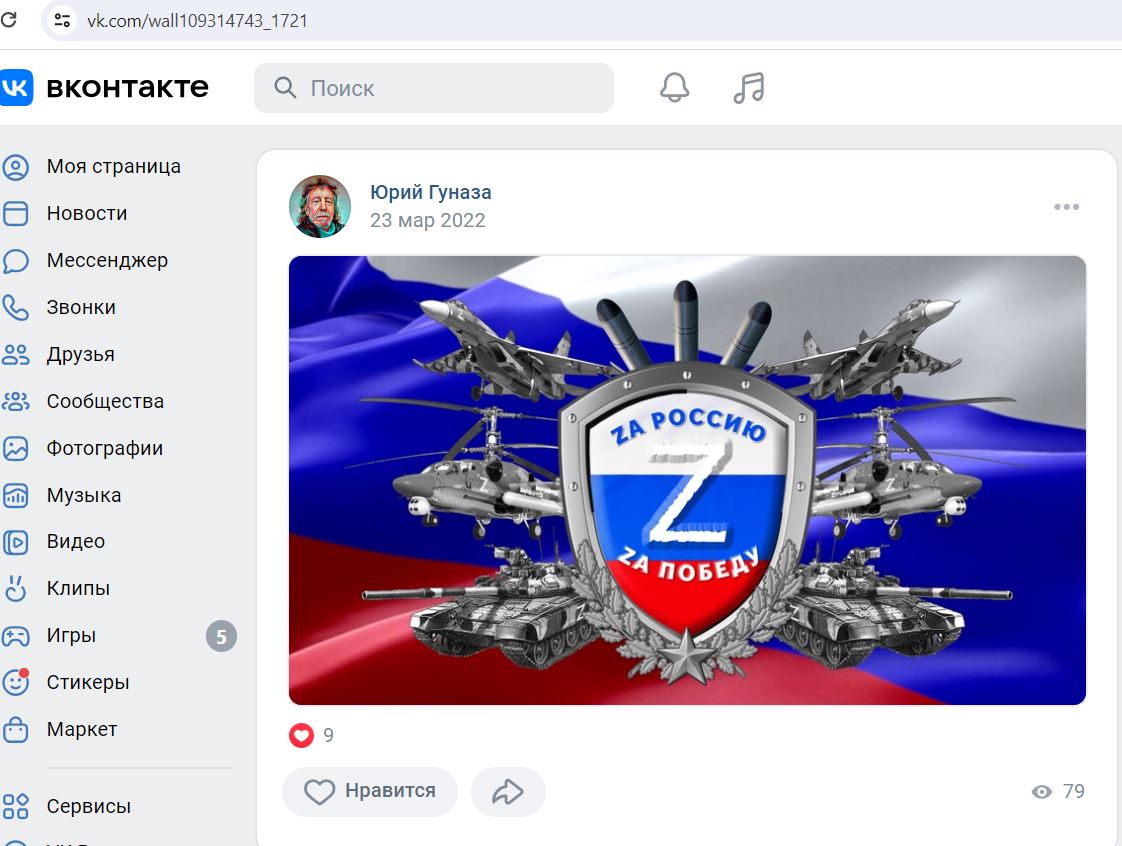Open notifications bell
This screenshot has width=1122, height=846.
(x=674, y=87)
